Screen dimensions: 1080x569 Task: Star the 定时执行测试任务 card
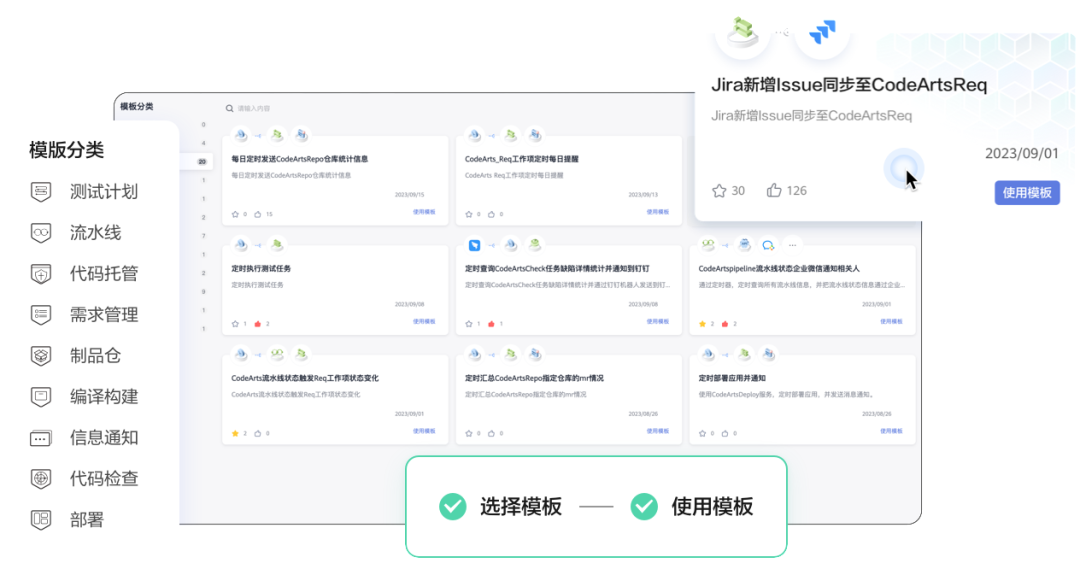click(x=236, y=324)
